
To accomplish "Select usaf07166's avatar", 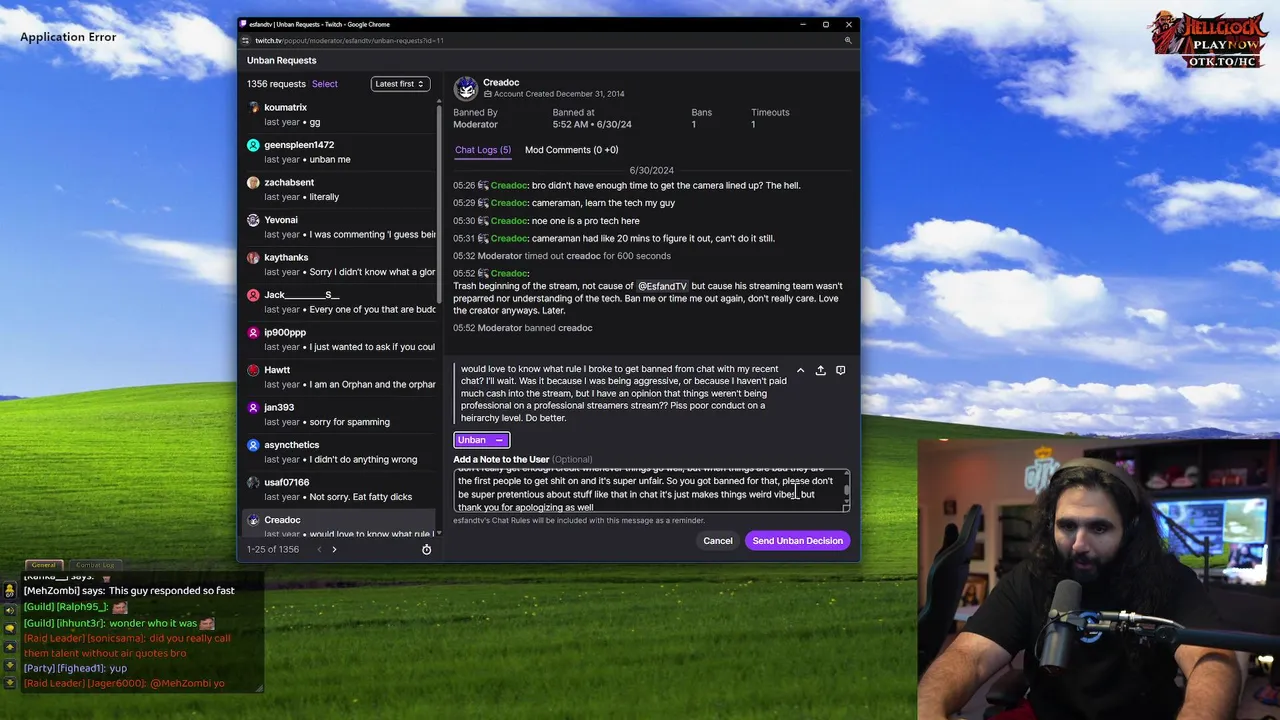I will 253,482.
